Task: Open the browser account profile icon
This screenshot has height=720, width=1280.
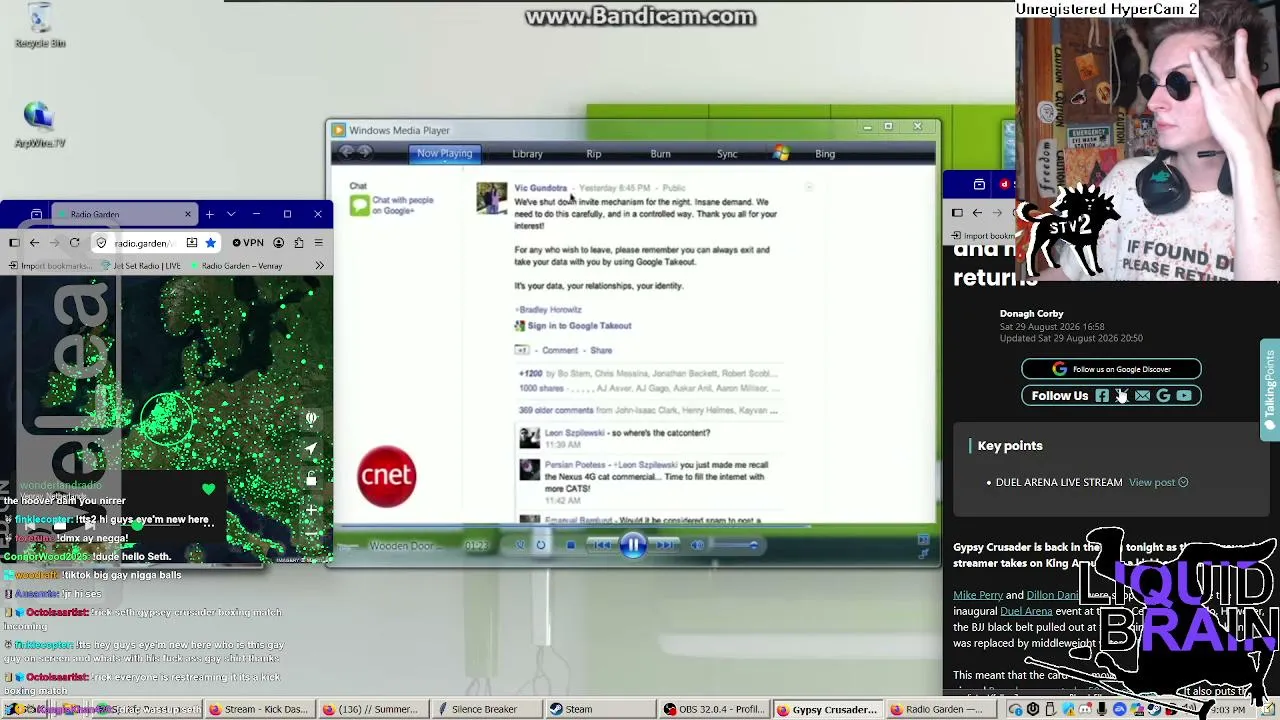Action: 279,243
